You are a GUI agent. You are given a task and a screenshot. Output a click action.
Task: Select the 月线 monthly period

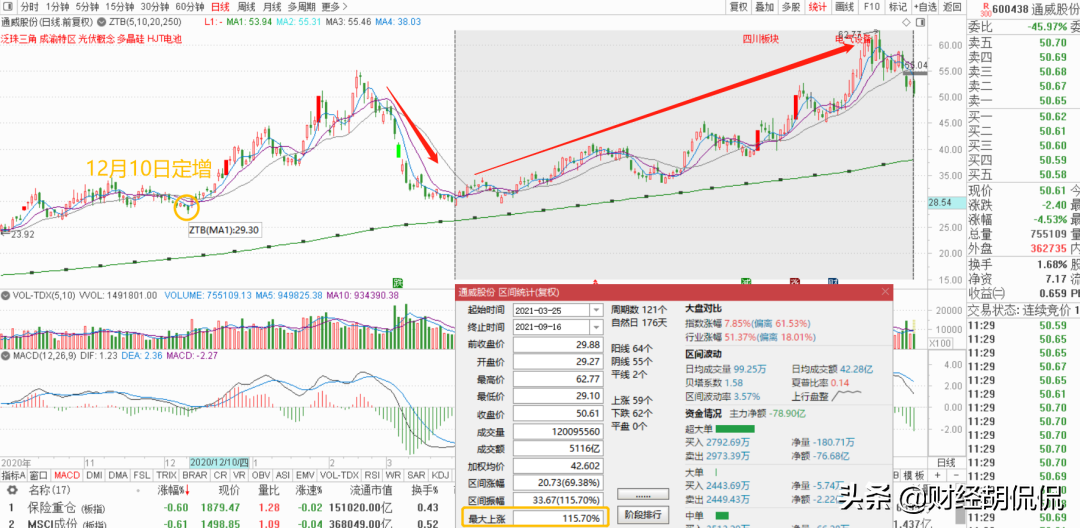(x=272, y=8)
